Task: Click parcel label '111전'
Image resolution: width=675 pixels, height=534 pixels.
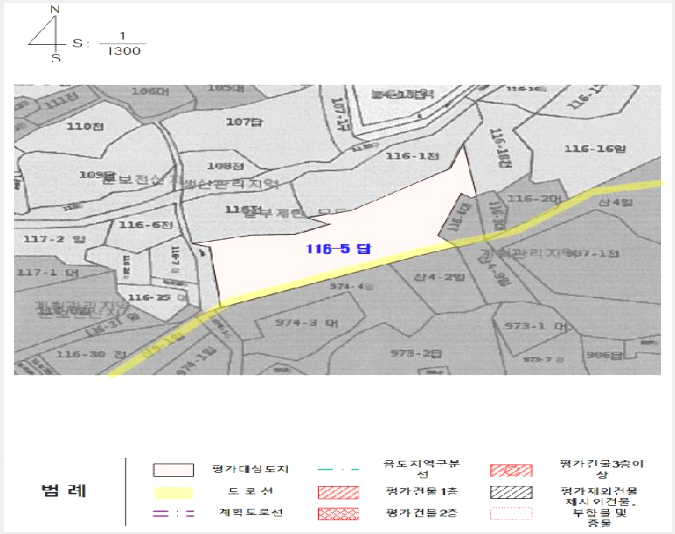Action: click(62, 102)
